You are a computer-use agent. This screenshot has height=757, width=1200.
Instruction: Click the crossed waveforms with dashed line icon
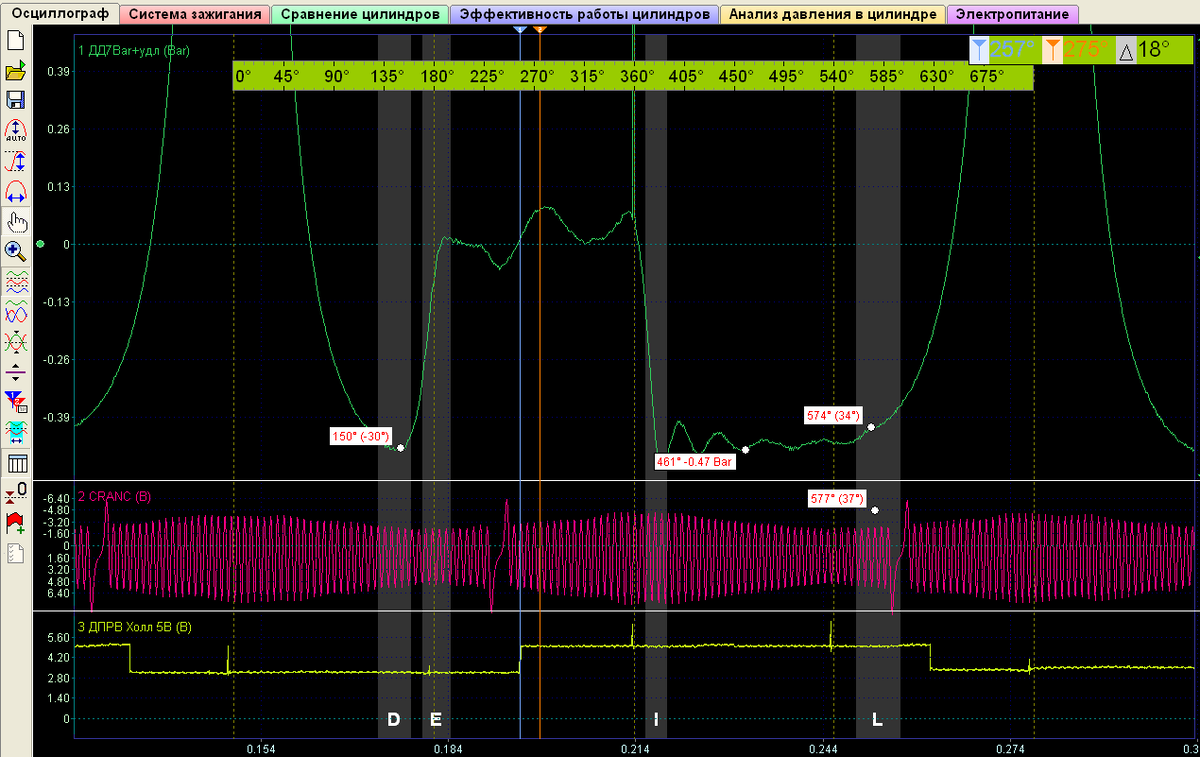15,341
